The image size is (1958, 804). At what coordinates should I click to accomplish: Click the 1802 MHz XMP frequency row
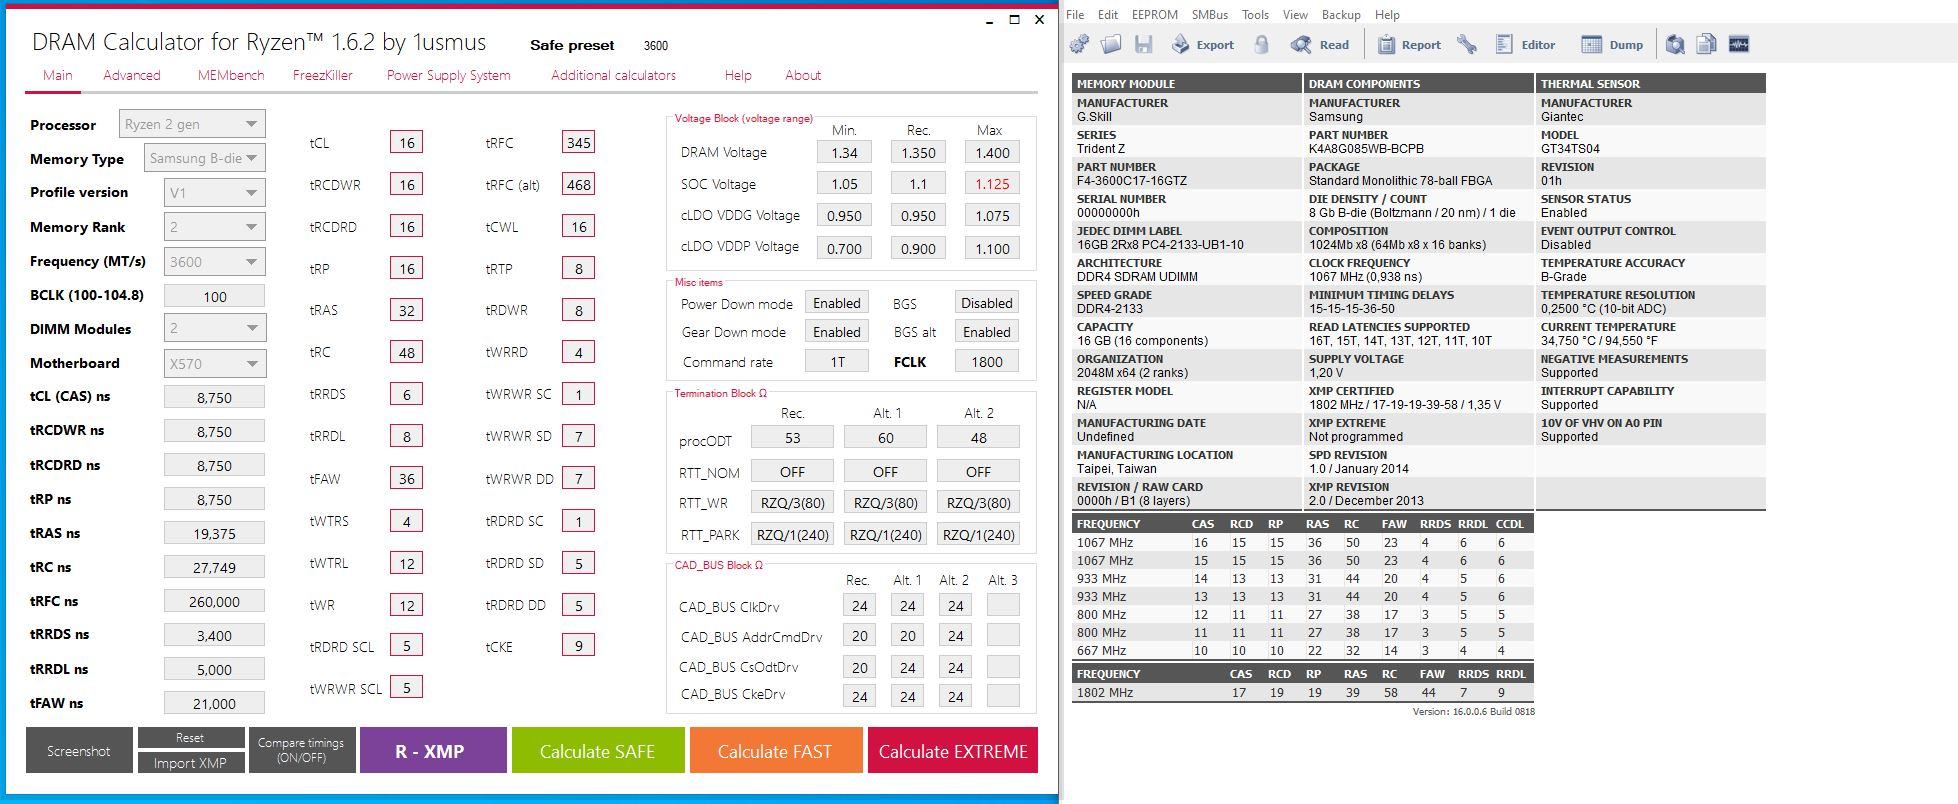[x=1303, y=692]
